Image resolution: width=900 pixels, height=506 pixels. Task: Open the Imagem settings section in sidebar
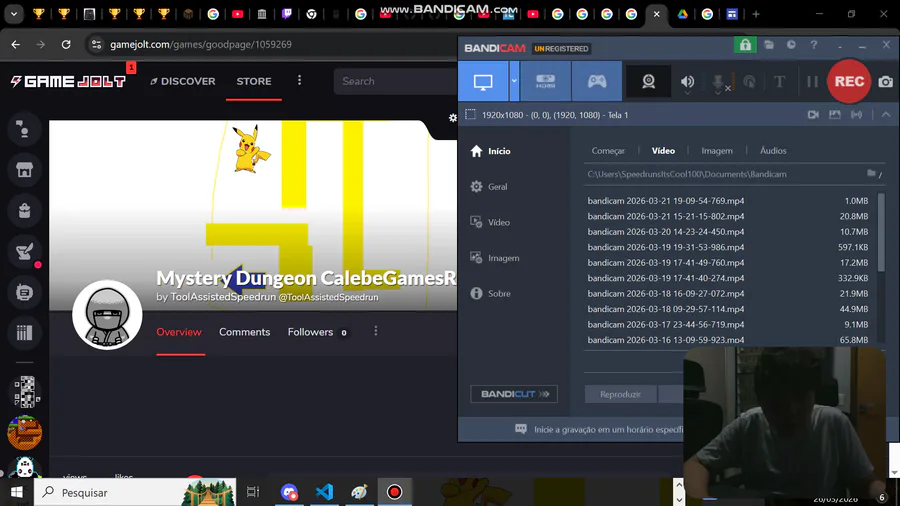[x=495, y=258]
